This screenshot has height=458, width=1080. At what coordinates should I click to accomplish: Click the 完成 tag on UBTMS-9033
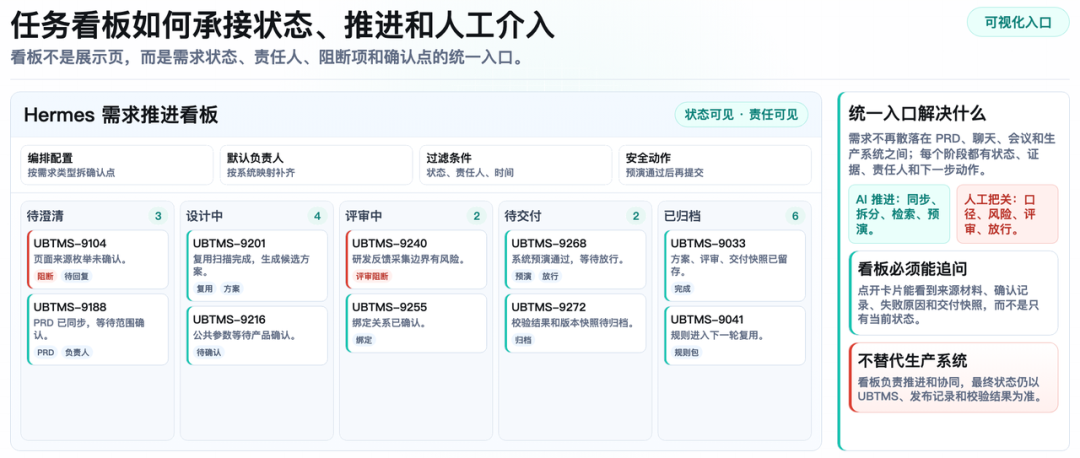click(682, 289)
